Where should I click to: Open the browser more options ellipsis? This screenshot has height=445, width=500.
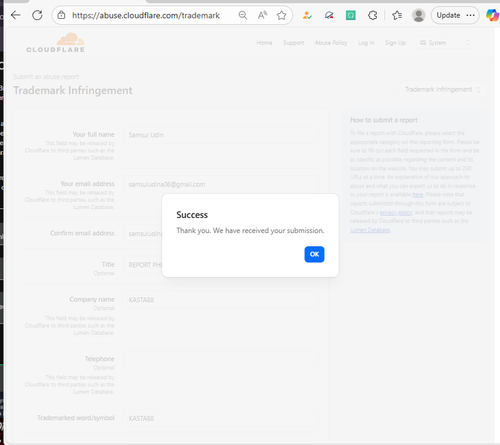tap(470, 15)
